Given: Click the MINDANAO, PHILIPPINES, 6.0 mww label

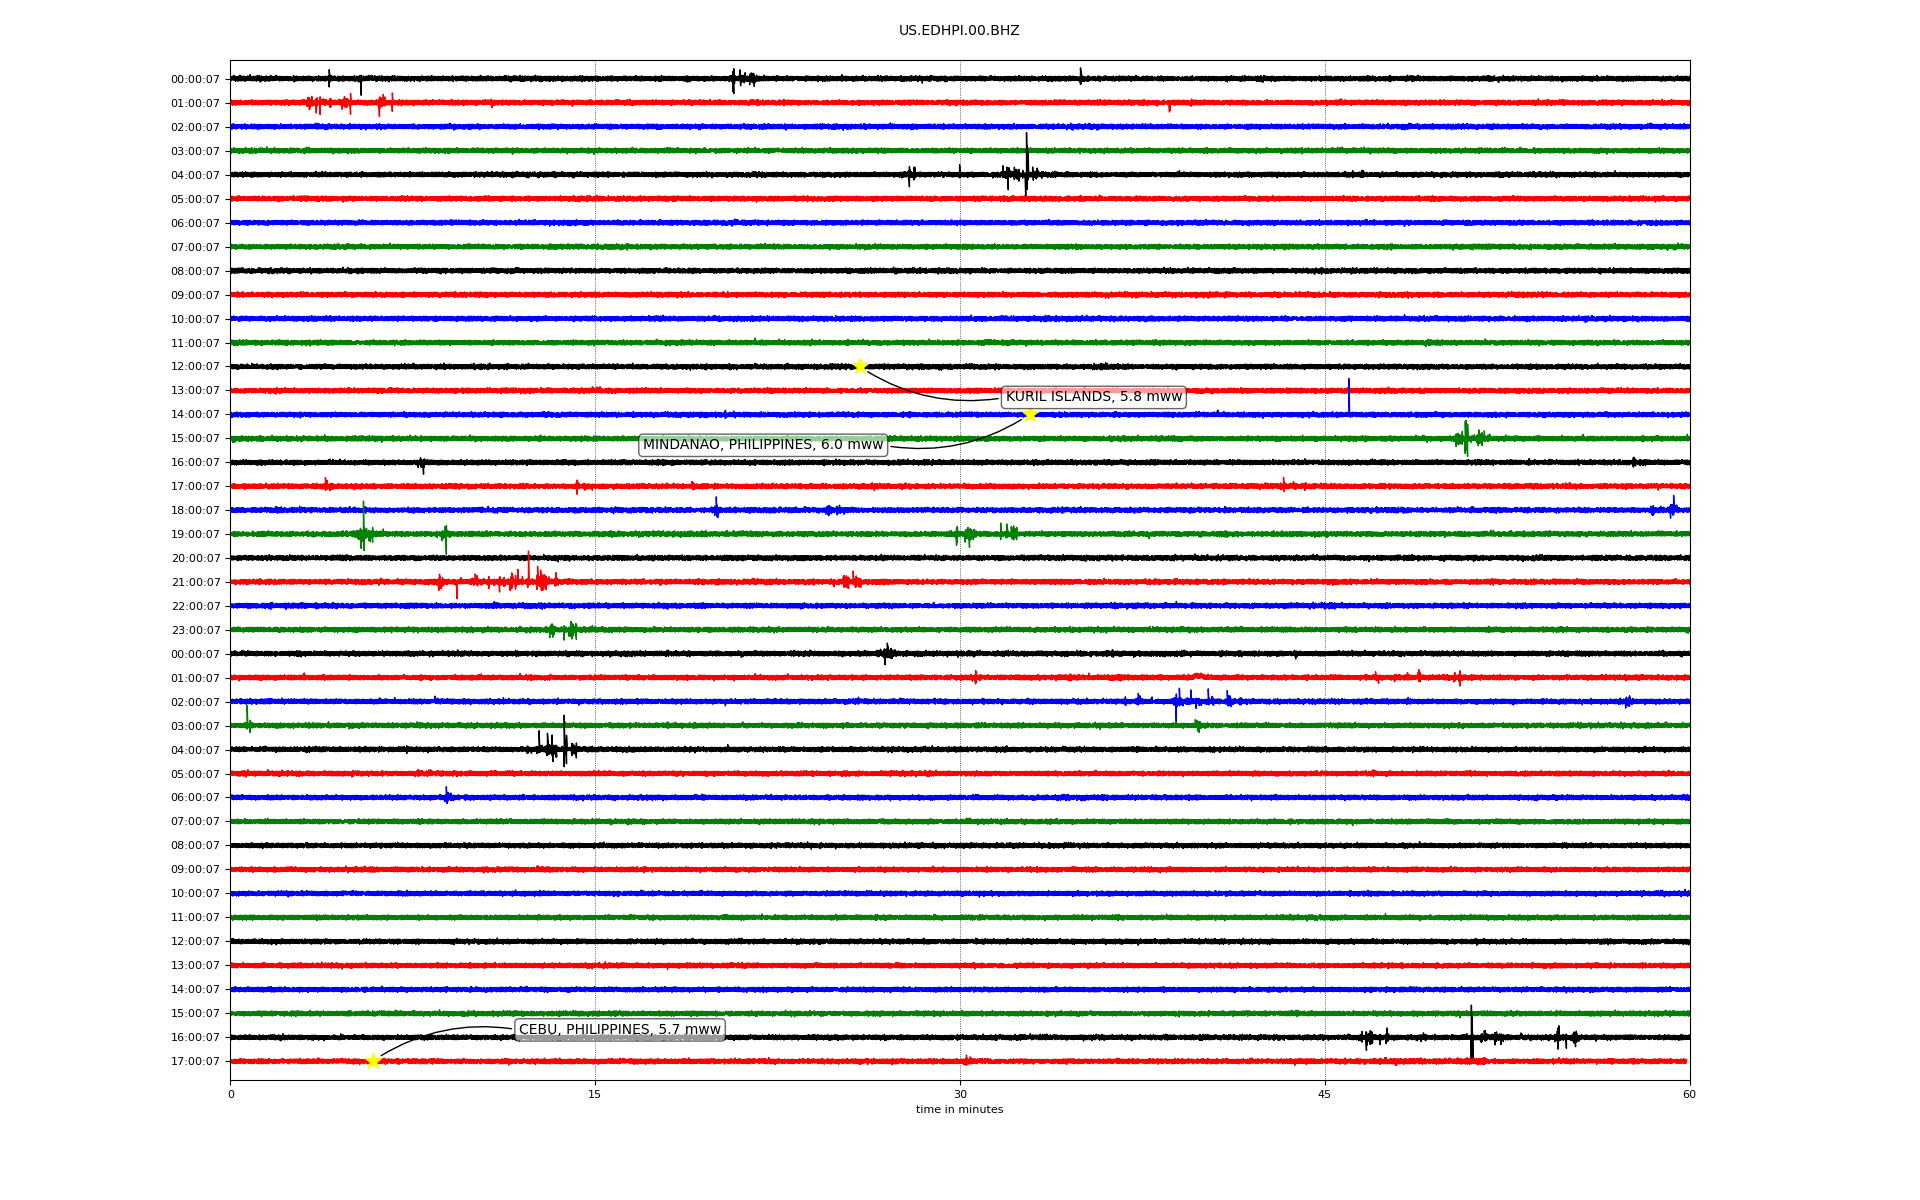Looking at the screenshot, I should 762,445.
